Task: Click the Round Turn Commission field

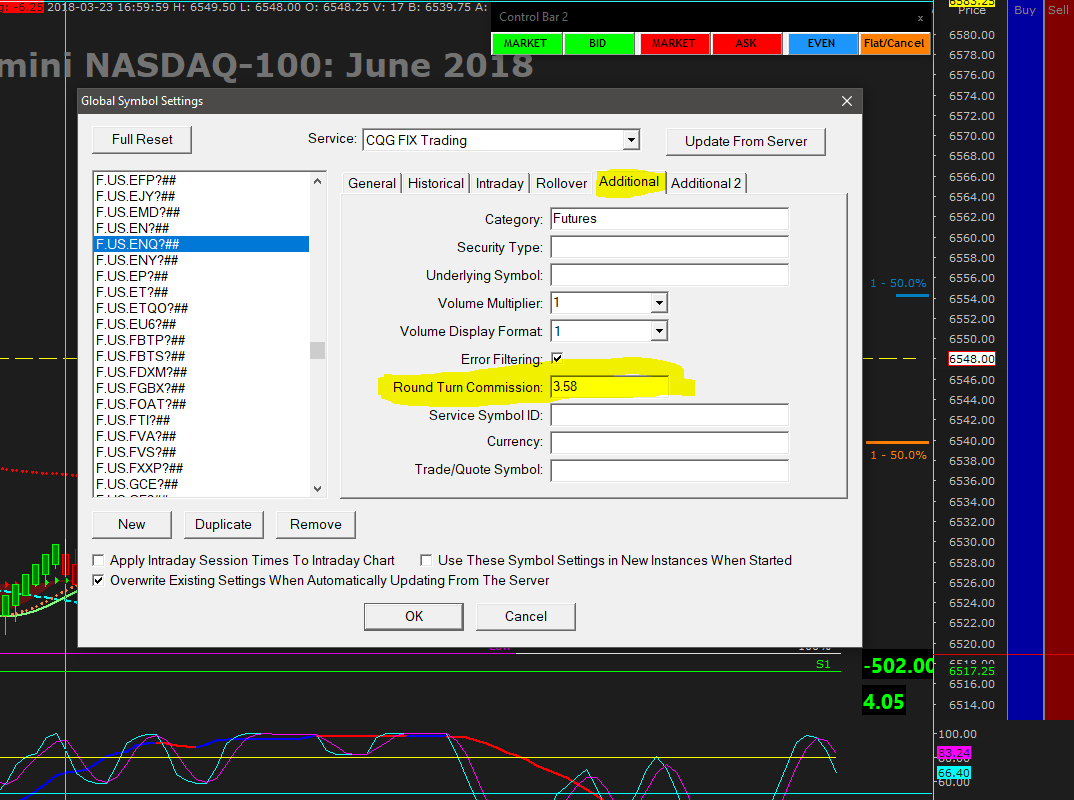Action: coord(608,386)
